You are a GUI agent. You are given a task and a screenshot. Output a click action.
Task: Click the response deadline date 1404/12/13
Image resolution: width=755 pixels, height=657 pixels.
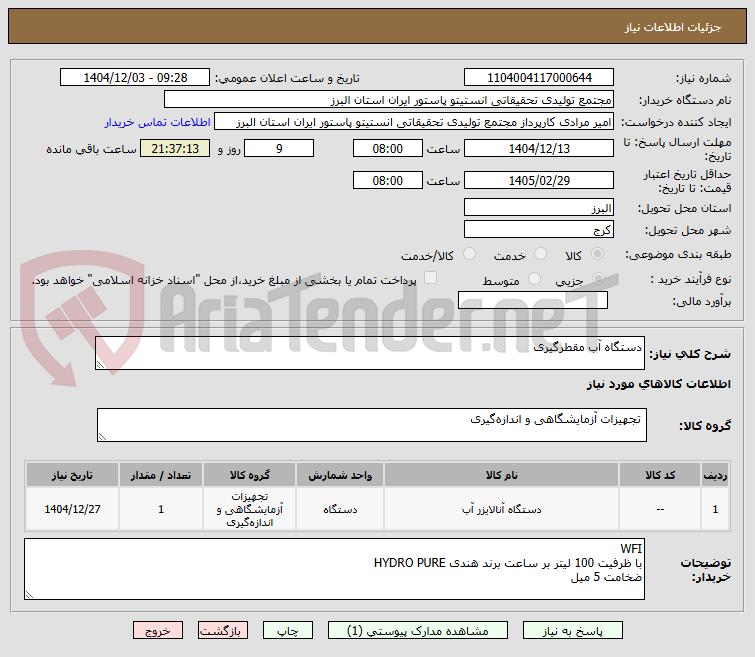[x=539, y=148]
